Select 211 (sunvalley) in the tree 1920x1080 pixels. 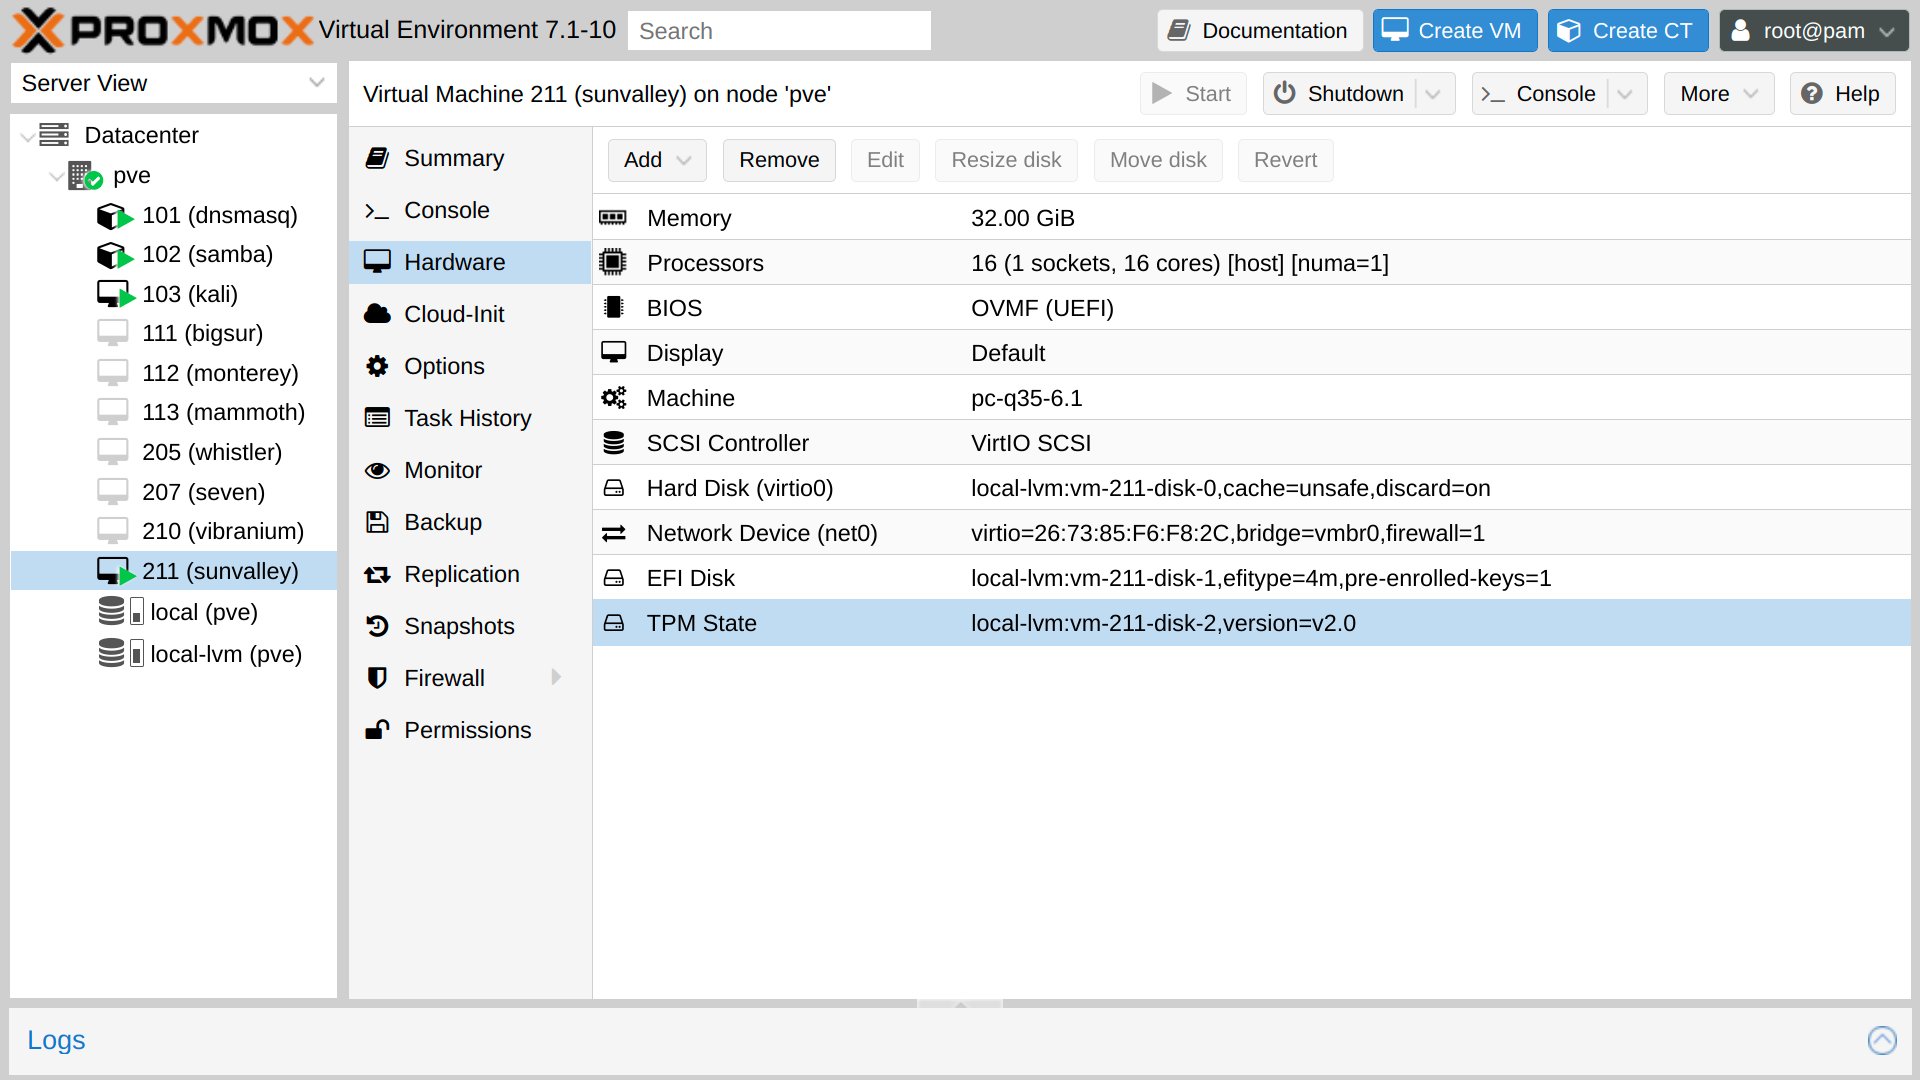[174, 571]
